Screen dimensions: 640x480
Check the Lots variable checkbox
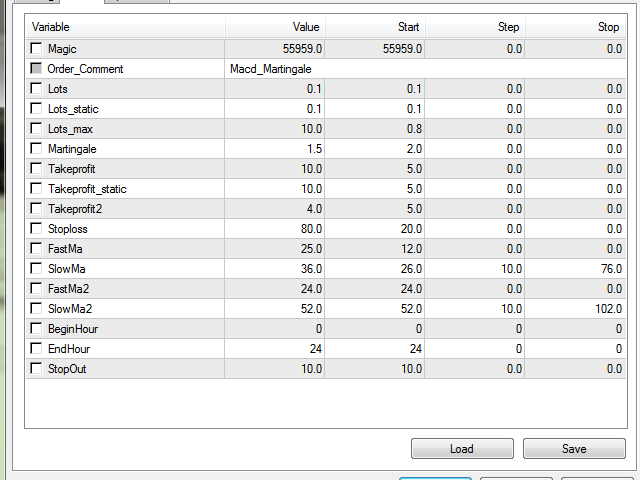click(x=36, y=88)
